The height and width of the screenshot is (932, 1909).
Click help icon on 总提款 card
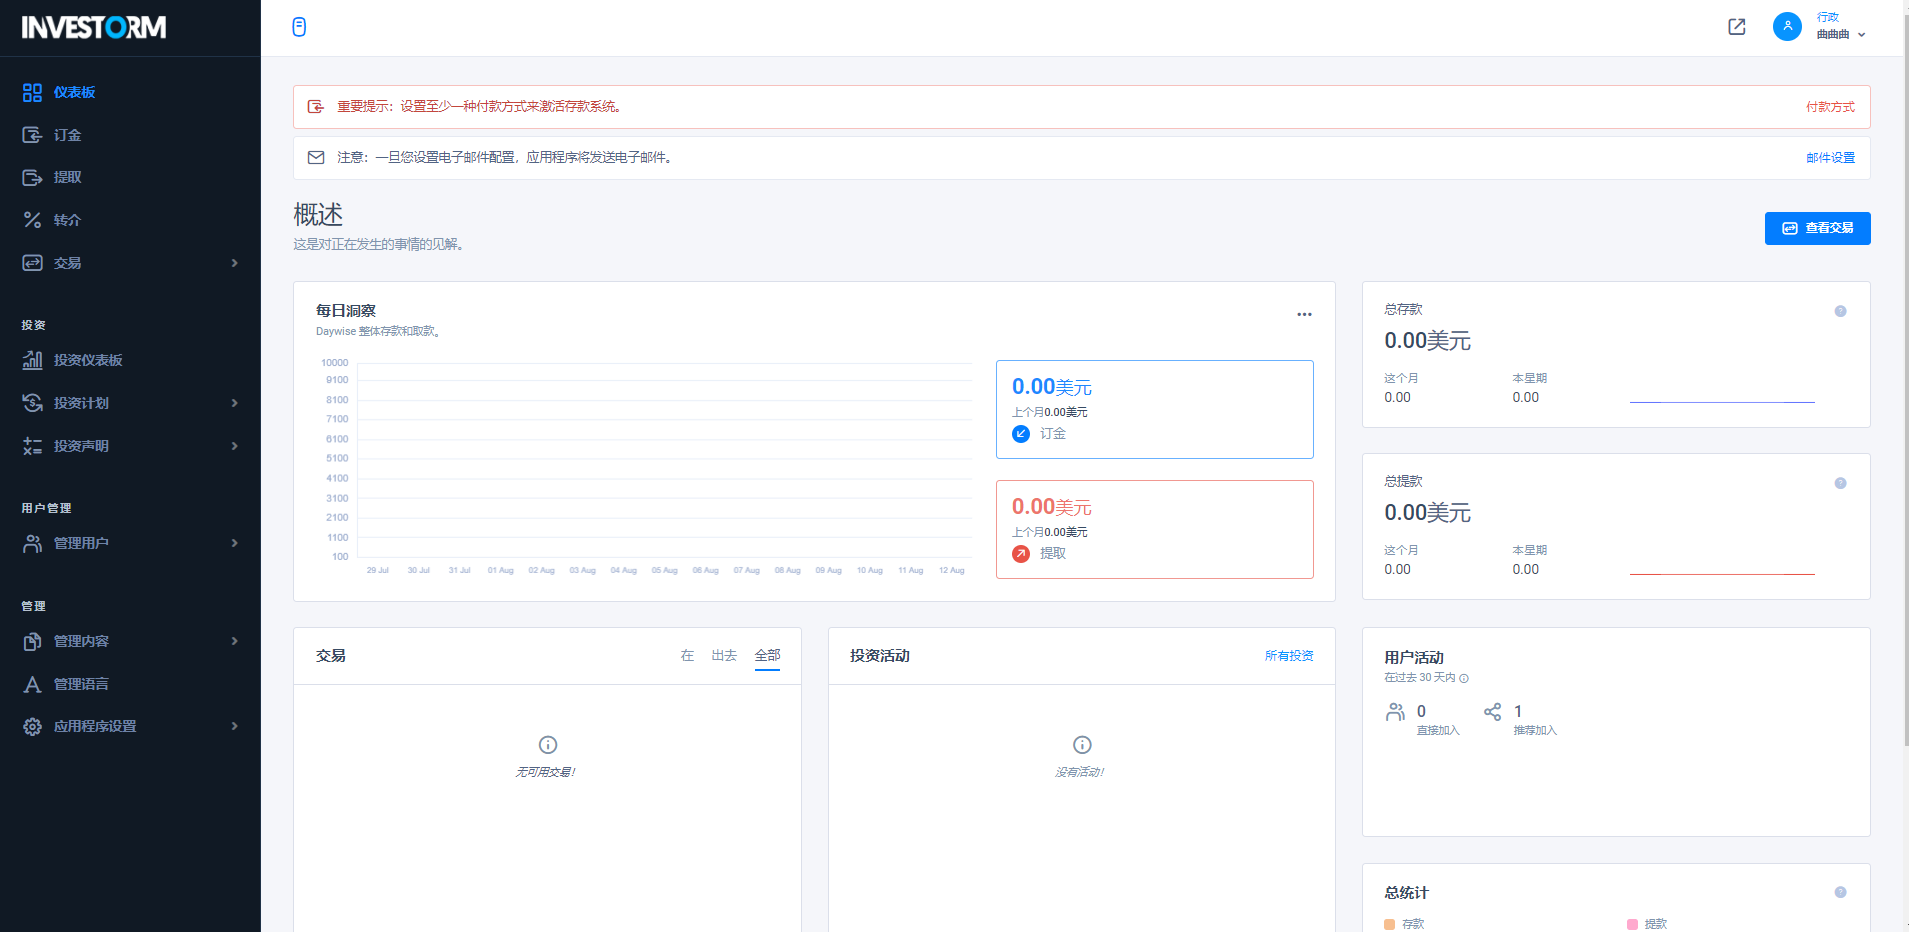pos(1840,483)
